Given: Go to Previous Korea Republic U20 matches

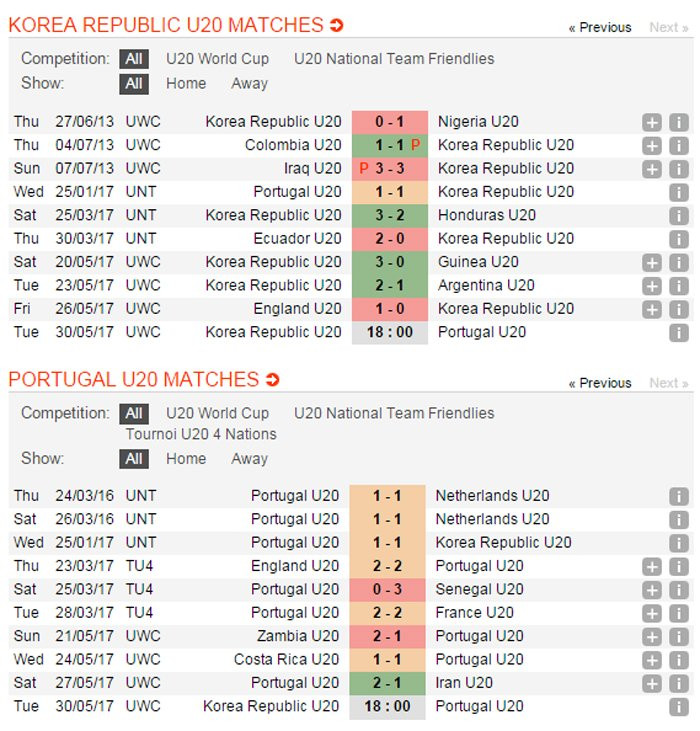Looking at the screenshot, I should click(x=600, y=27).
